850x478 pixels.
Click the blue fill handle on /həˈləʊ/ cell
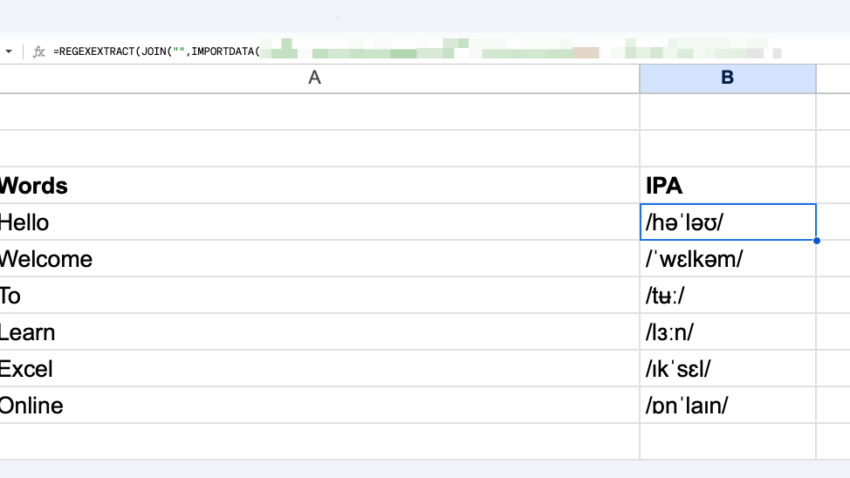coord(816,241)
